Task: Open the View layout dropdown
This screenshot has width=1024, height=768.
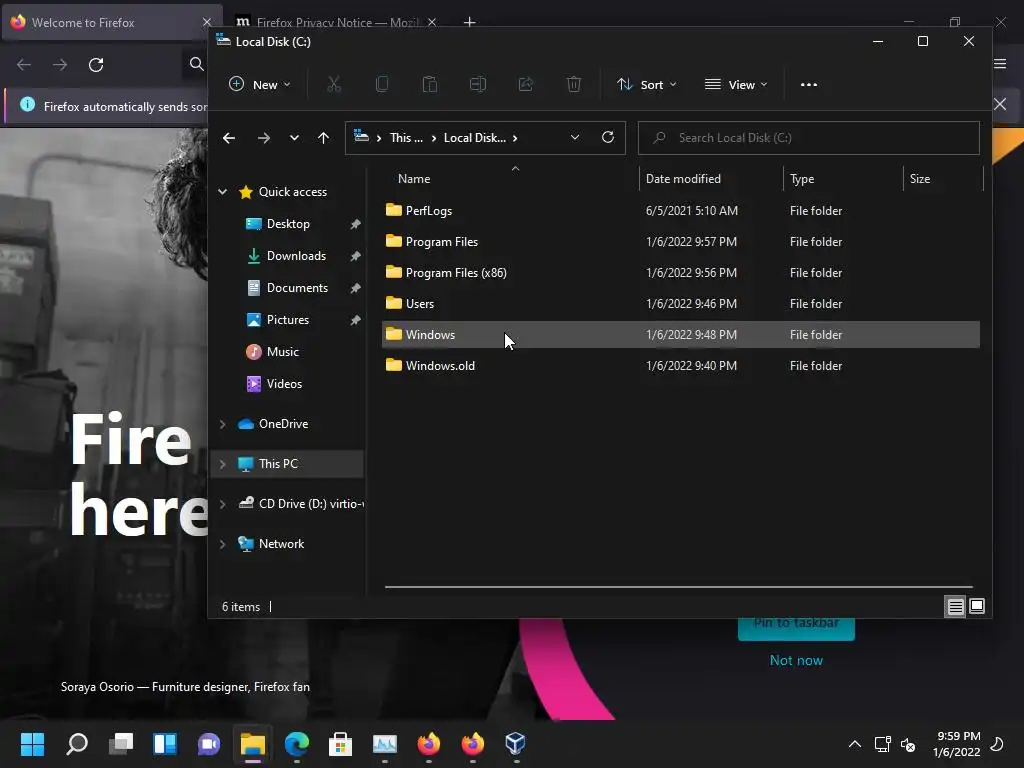Action: pos(736,84)
